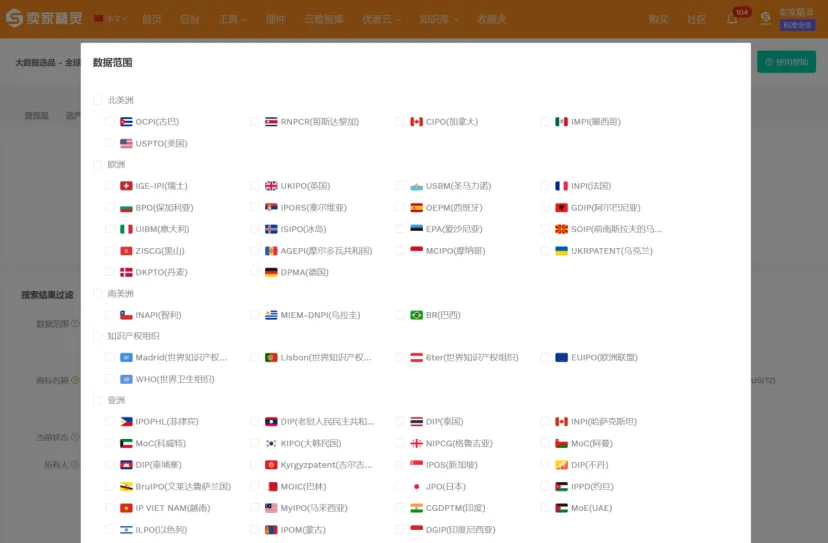This screenshot has height=543, width=828.
Task: Click the Iceland flag beside ISIPO
Action: click(x=271, y=229)
